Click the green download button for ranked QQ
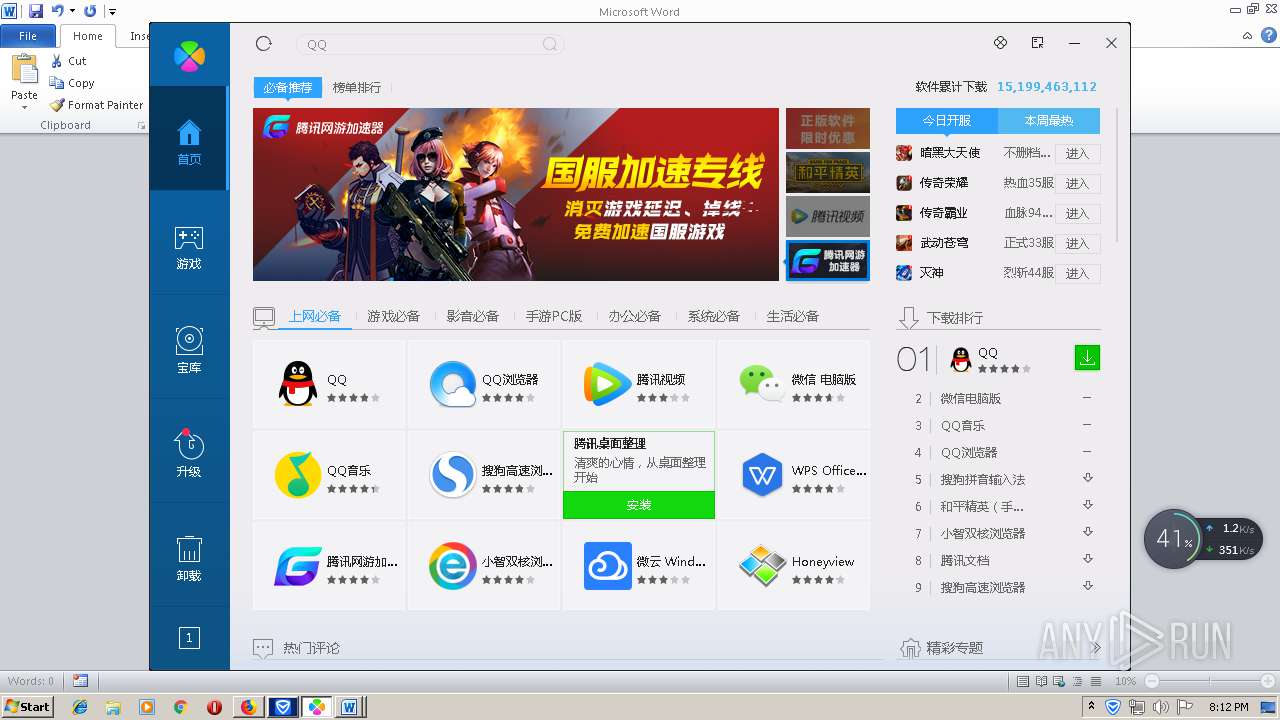Viewport: 1280px width, 720px height. click(1087, 357)
